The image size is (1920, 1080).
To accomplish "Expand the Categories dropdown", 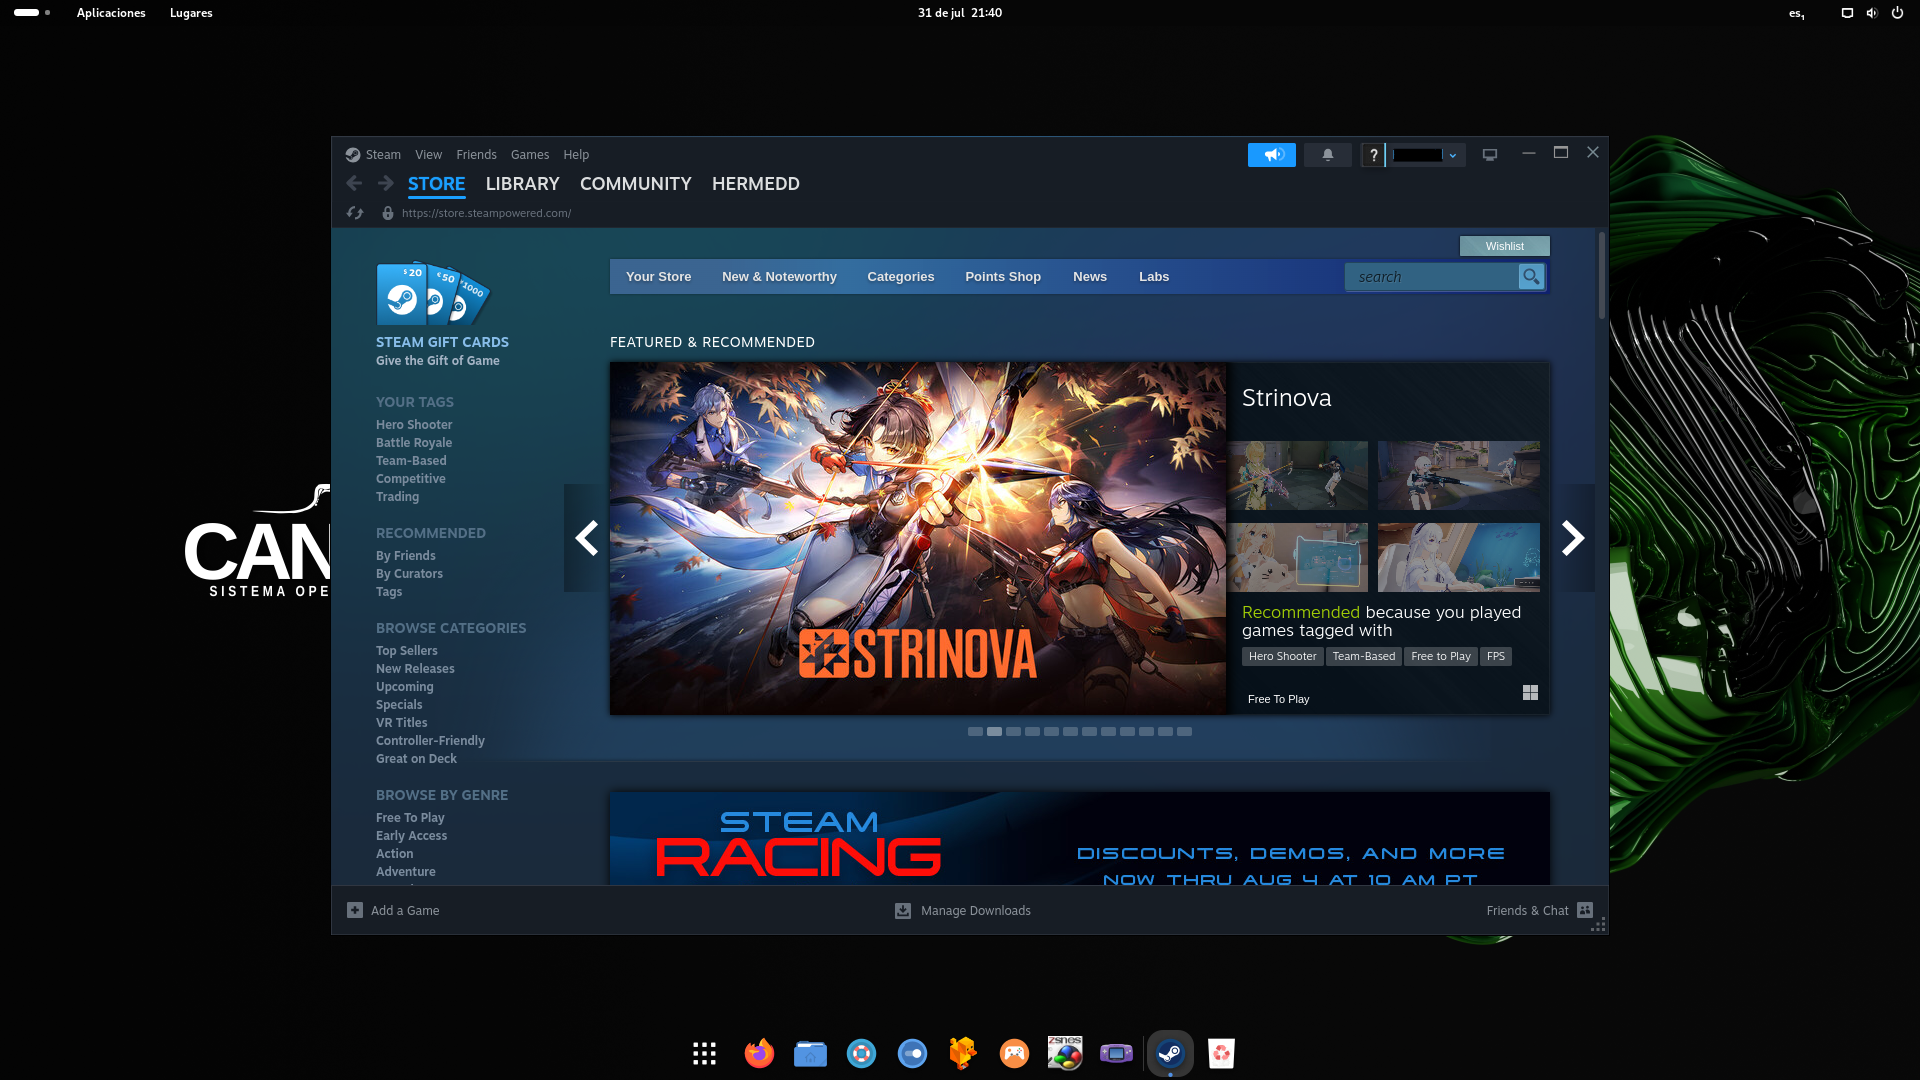I will coord(900,277).
